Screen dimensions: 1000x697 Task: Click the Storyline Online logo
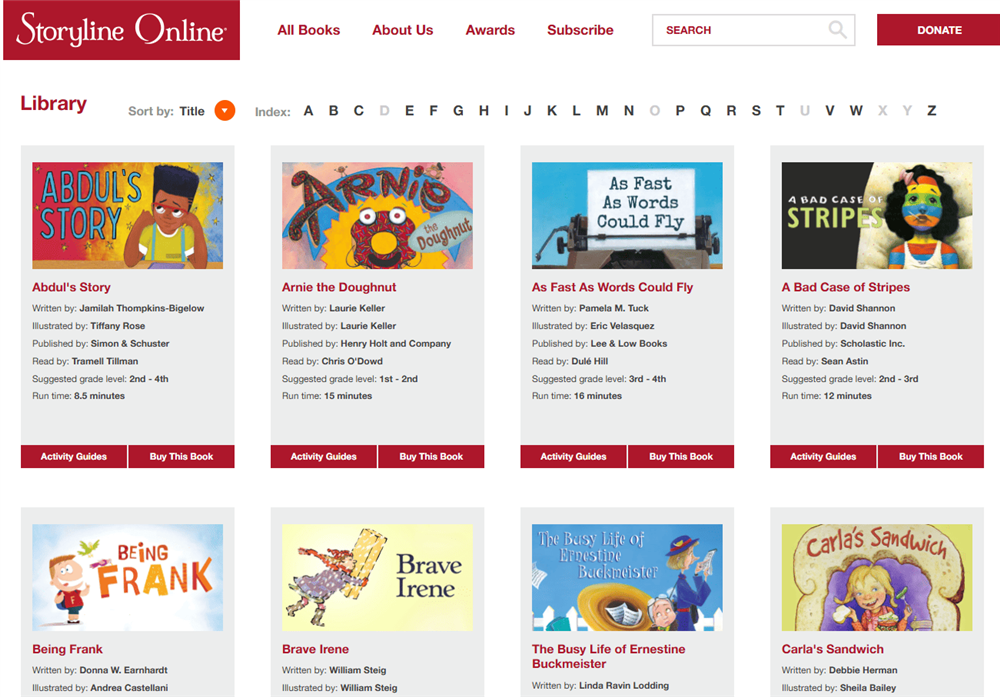pyautogui.click(x=121, y=30)
